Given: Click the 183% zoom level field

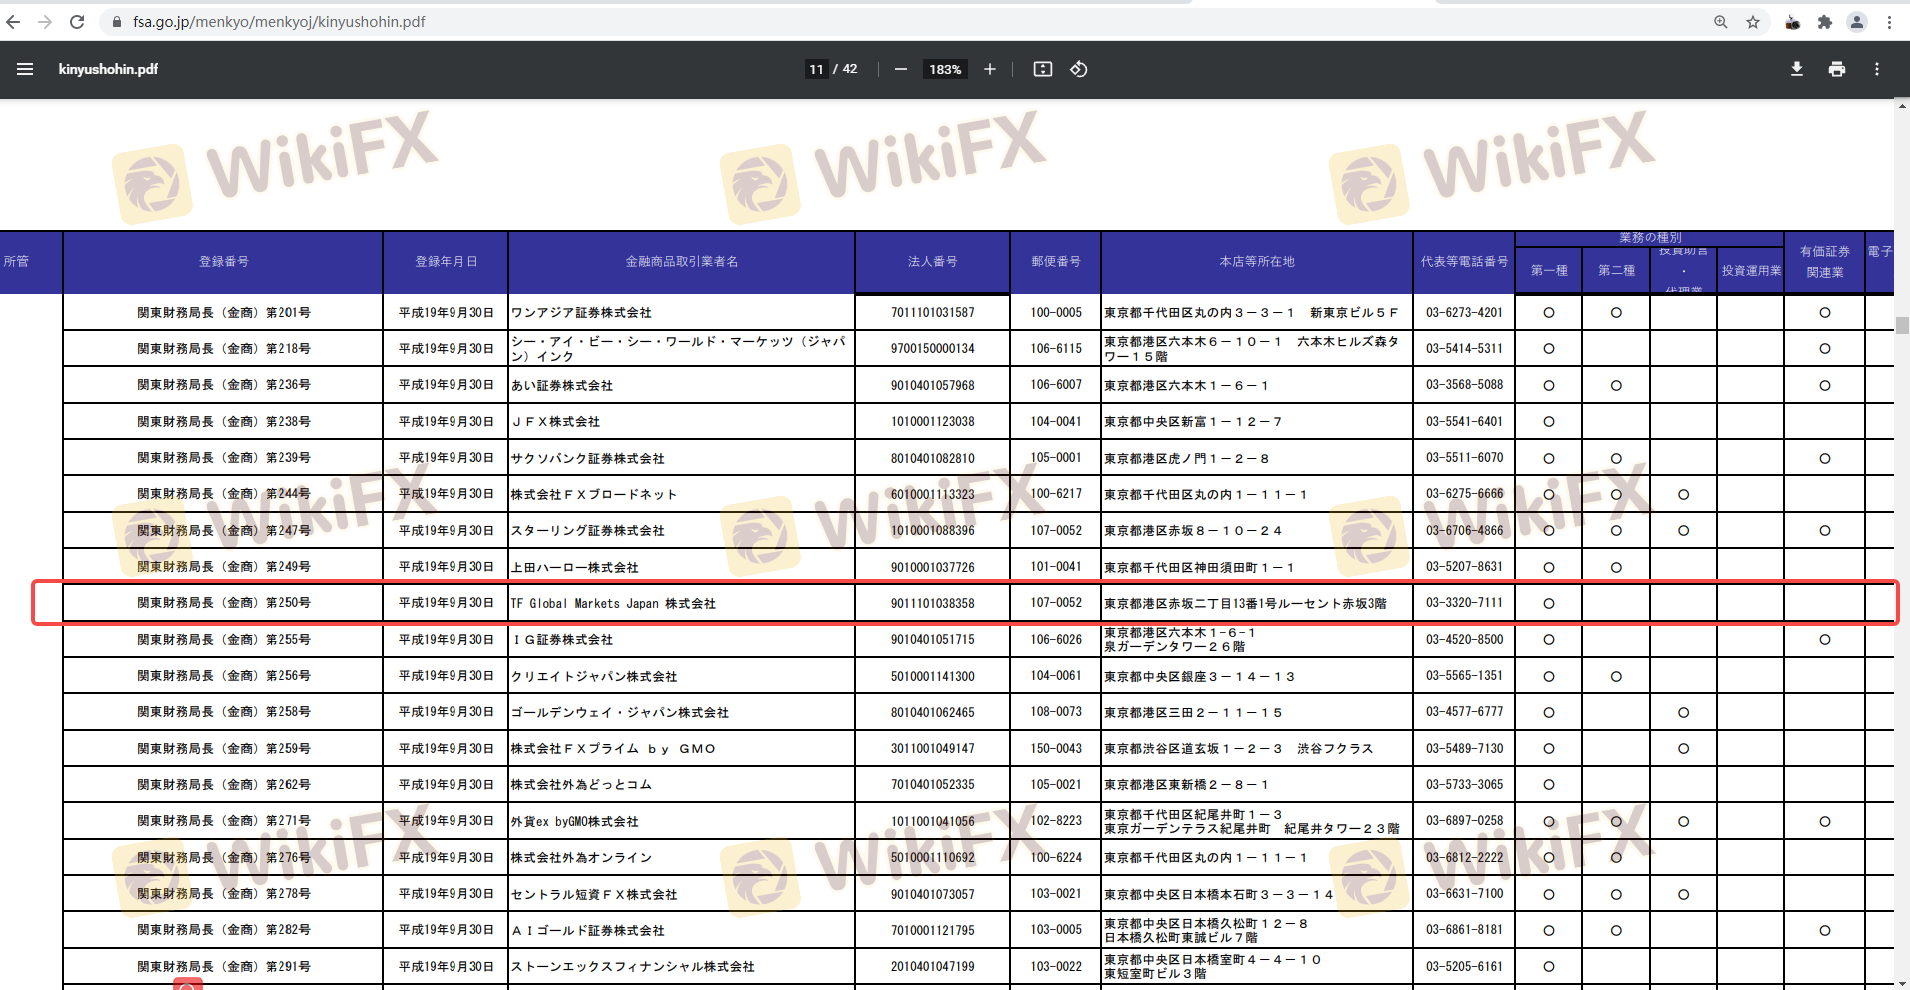Looking at the screenshot, I should [x=945, y=69].
